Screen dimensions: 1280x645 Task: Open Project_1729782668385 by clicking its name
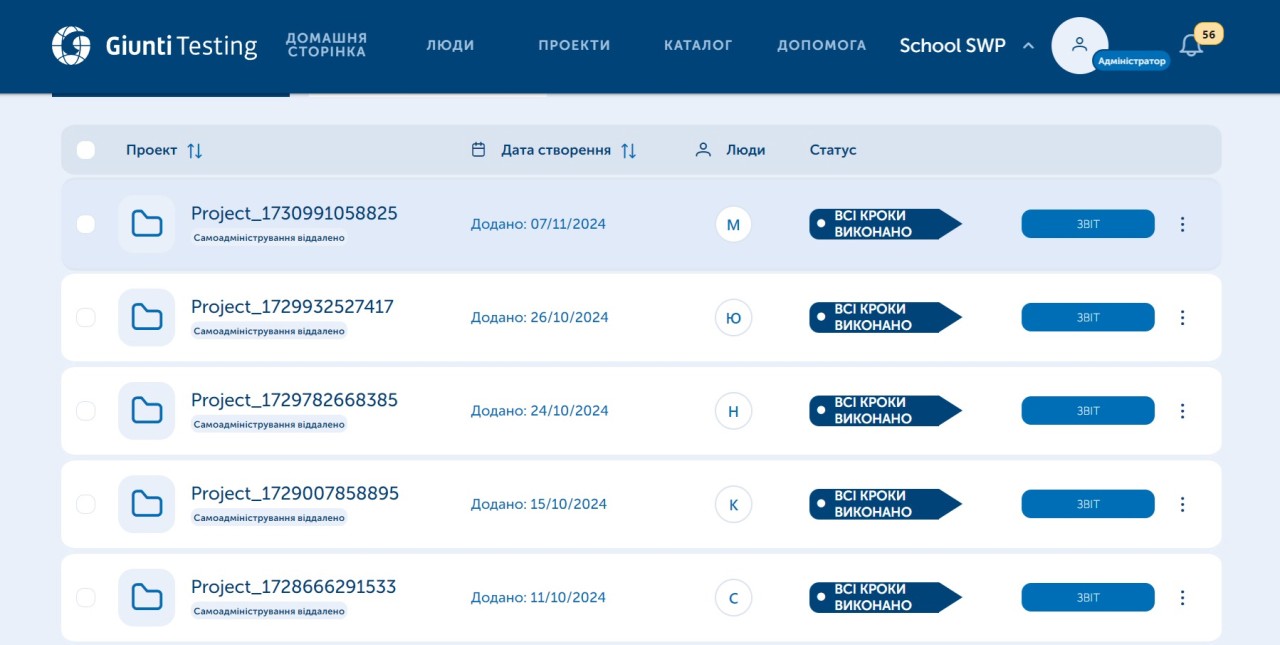pos(295,399)
